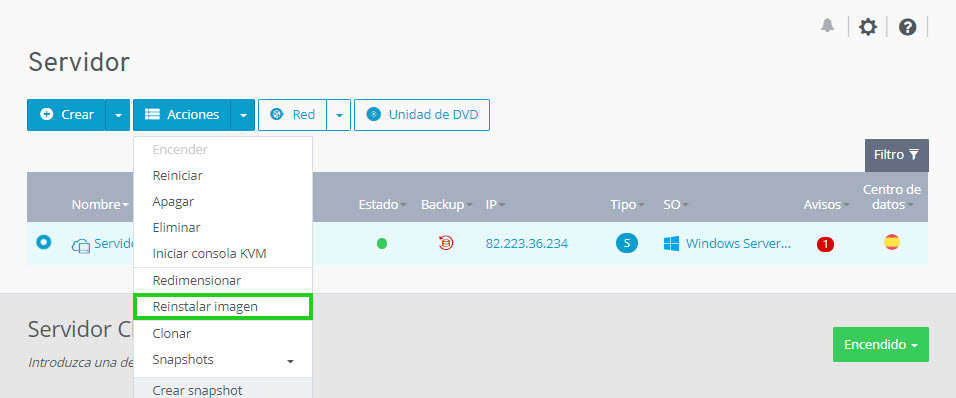Choose Eliminar from the actions menu
This screenshot has width=956, height=398.
click(x=223, y=228)
